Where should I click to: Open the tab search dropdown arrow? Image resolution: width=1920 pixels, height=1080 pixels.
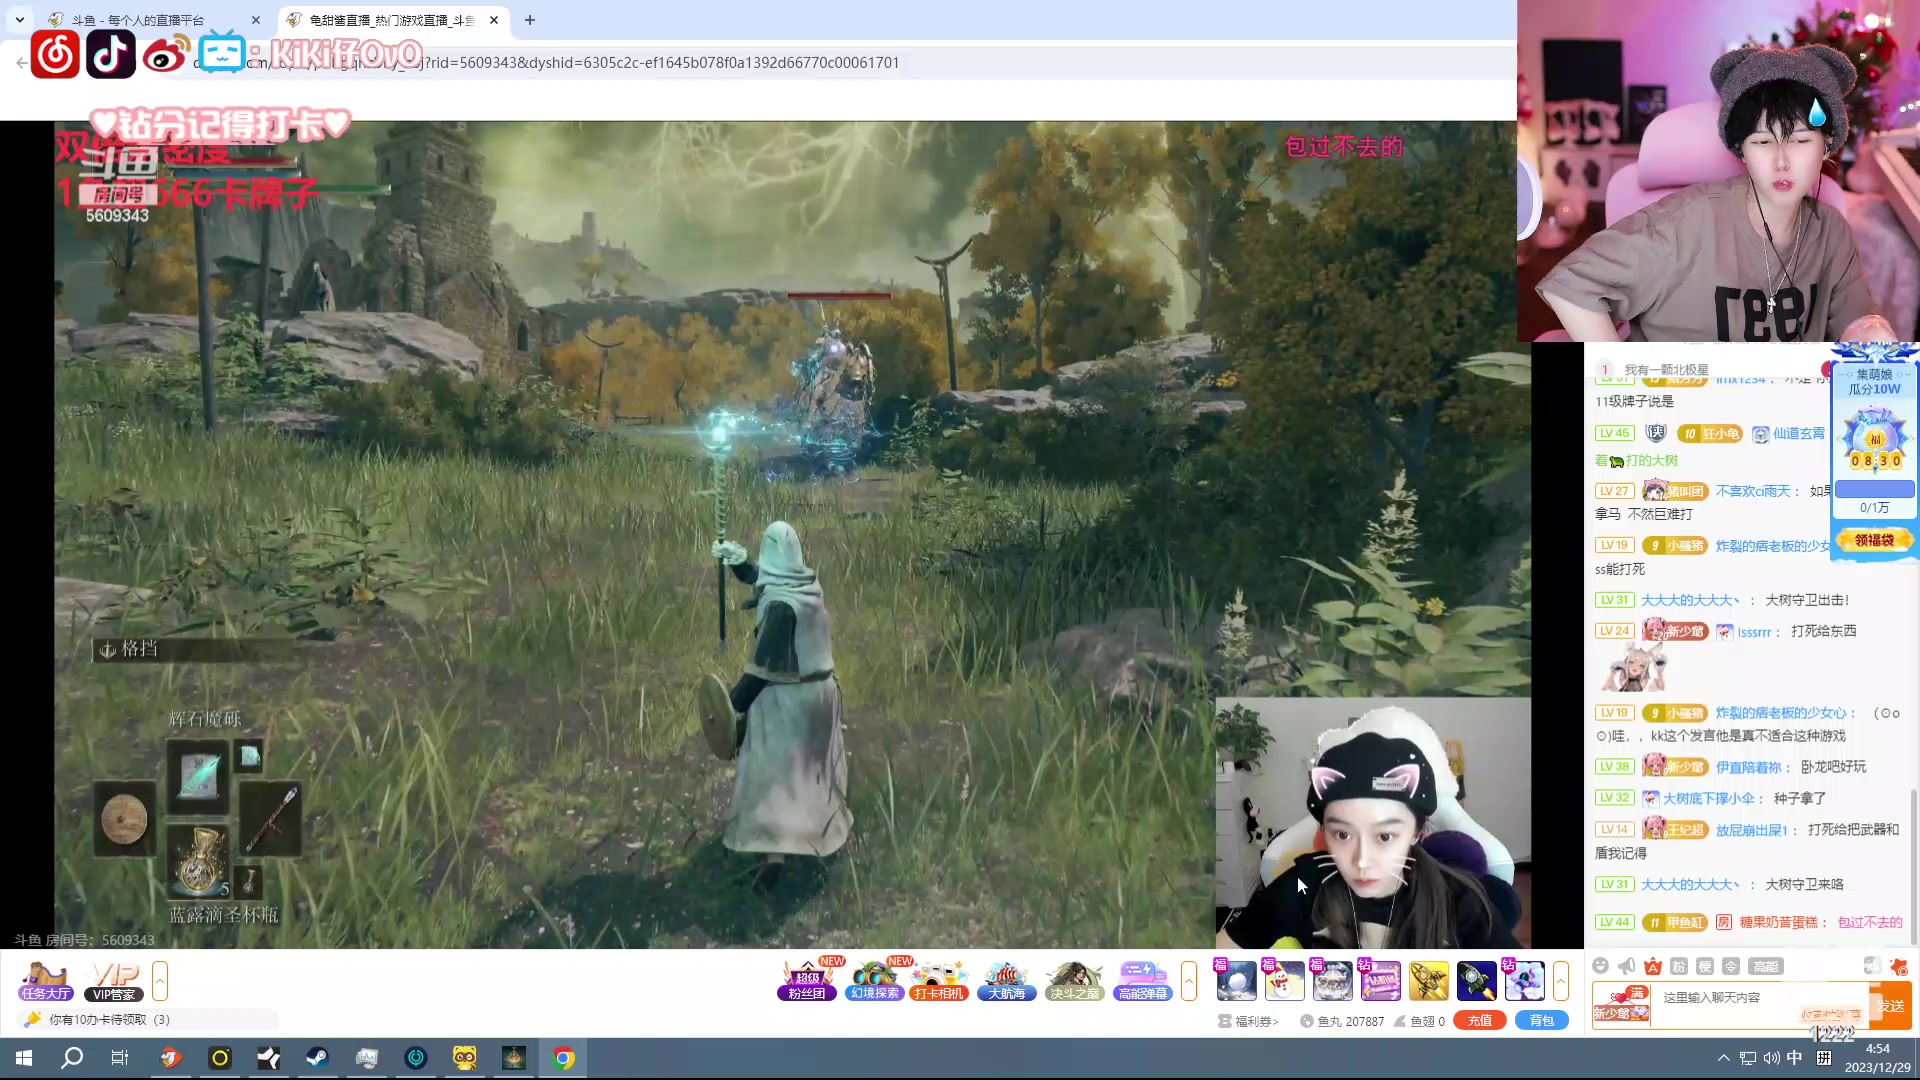click(x=19, y=20)
